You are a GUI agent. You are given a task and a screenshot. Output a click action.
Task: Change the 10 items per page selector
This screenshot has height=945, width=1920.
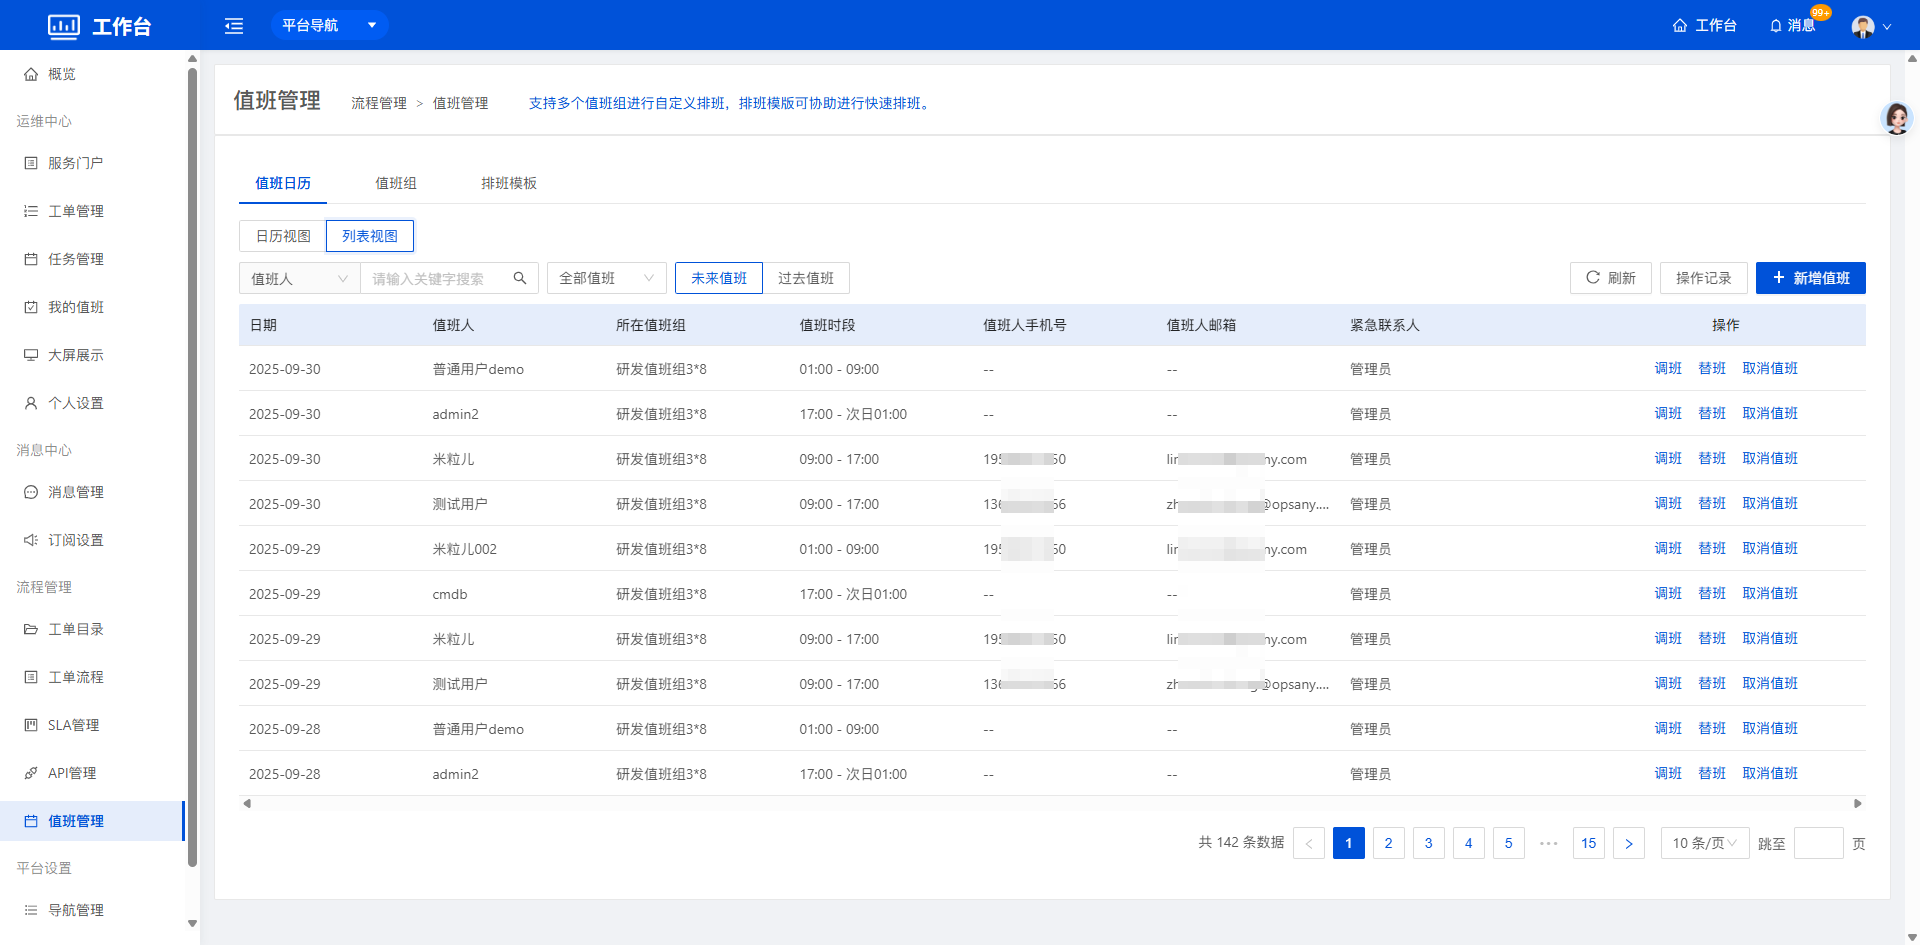point(1704,843)
